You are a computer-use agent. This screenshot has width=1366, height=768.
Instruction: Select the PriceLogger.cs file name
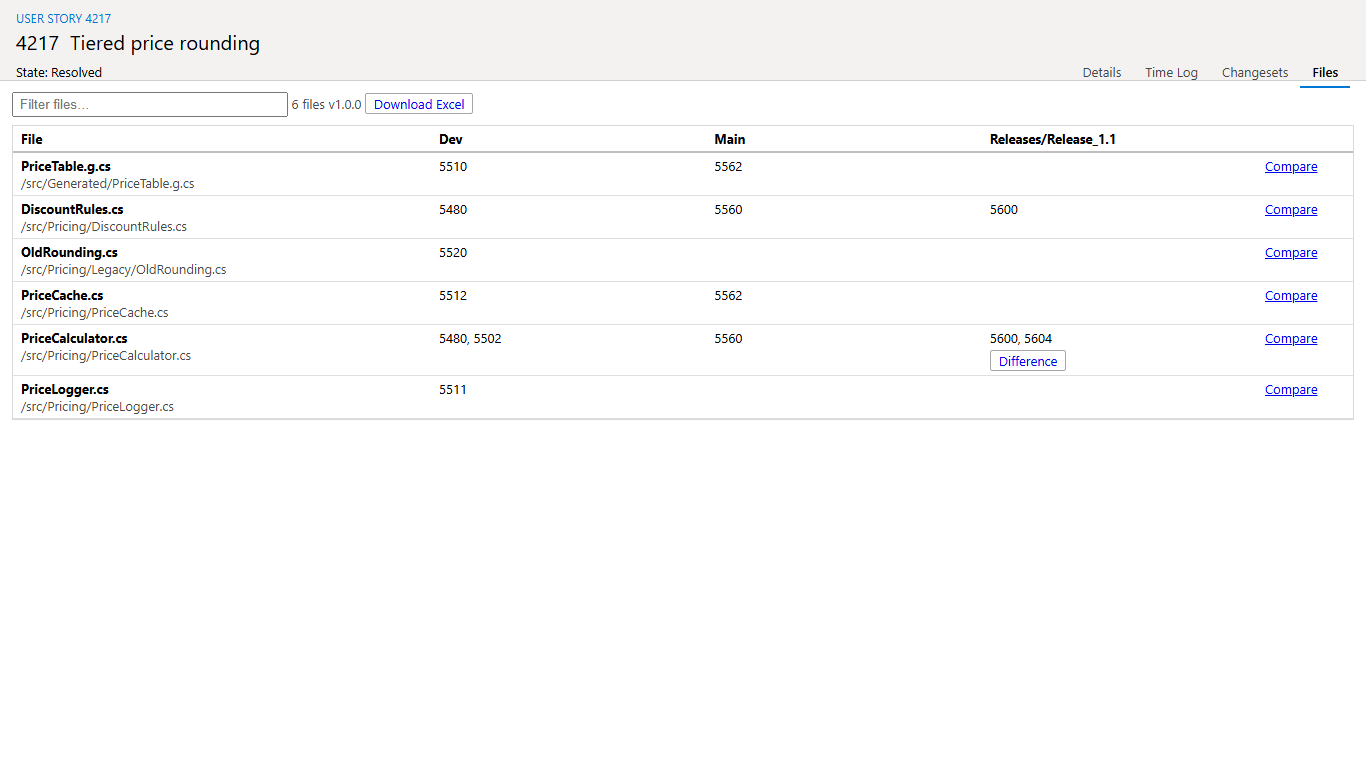(x=65, y=390)
